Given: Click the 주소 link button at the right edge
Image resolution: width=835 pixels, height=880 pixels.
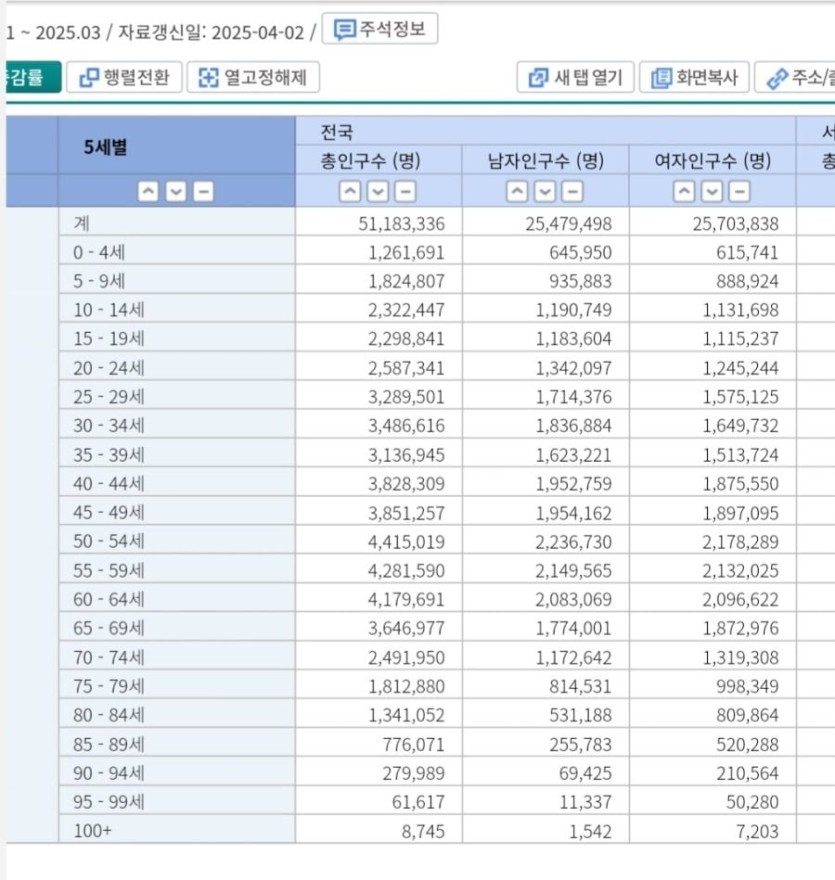Looking at the screenshot, I should (796, 77).
